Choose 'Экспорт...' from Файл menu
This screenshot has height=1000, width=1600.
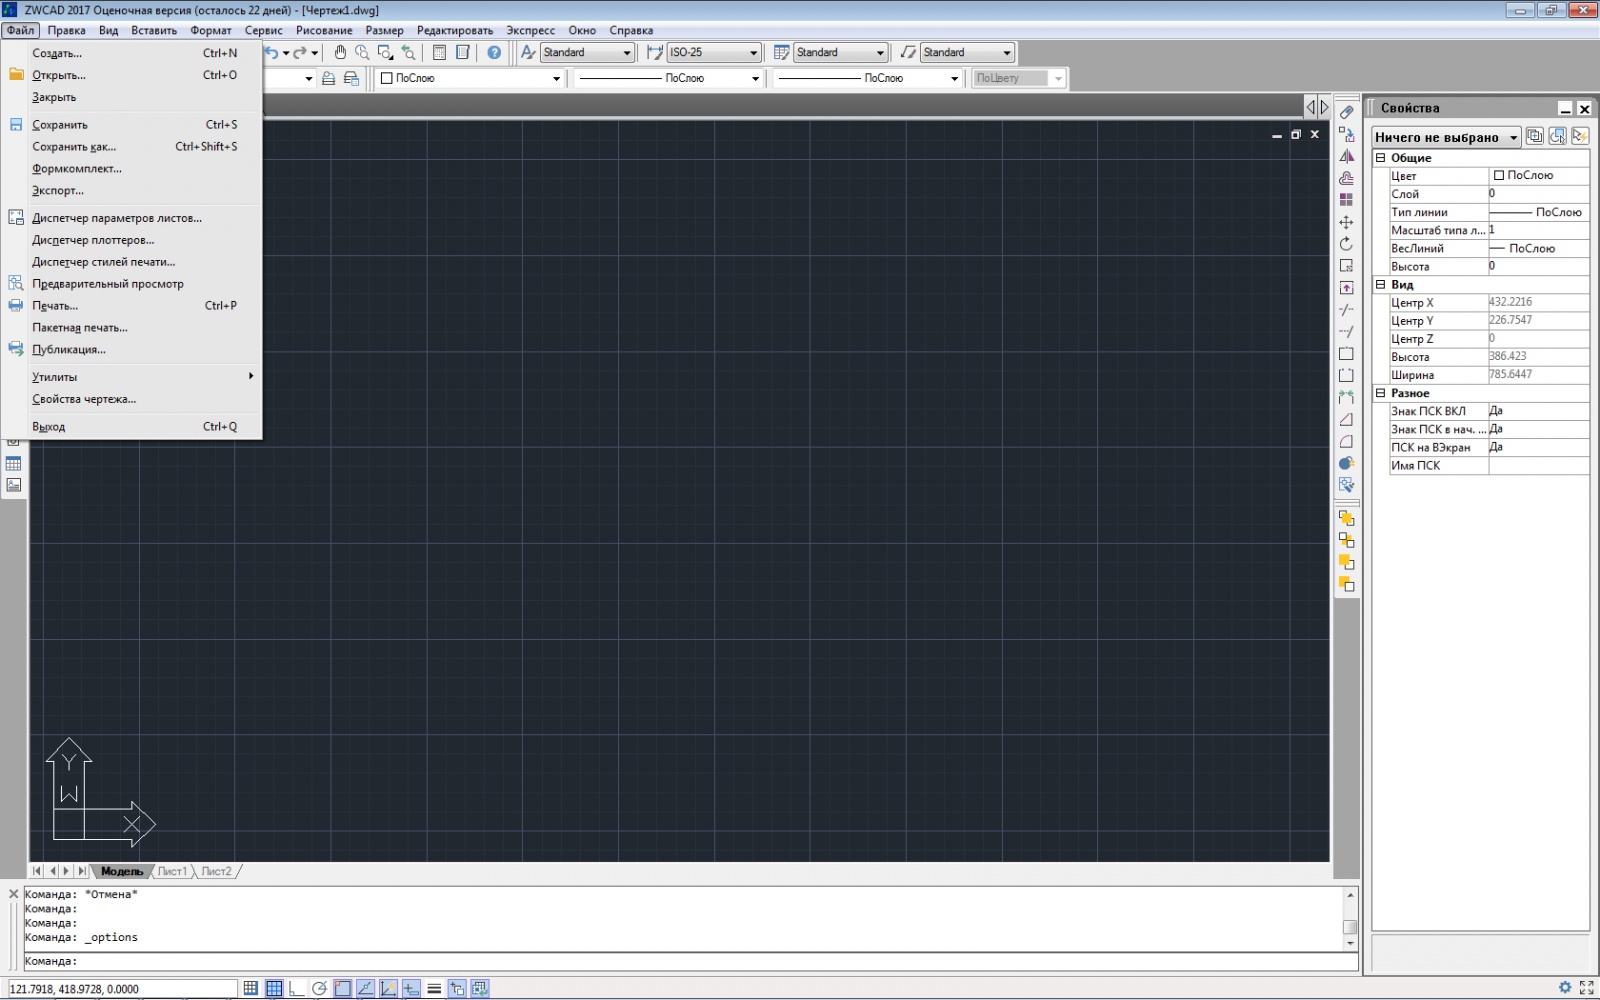(132, 191)
